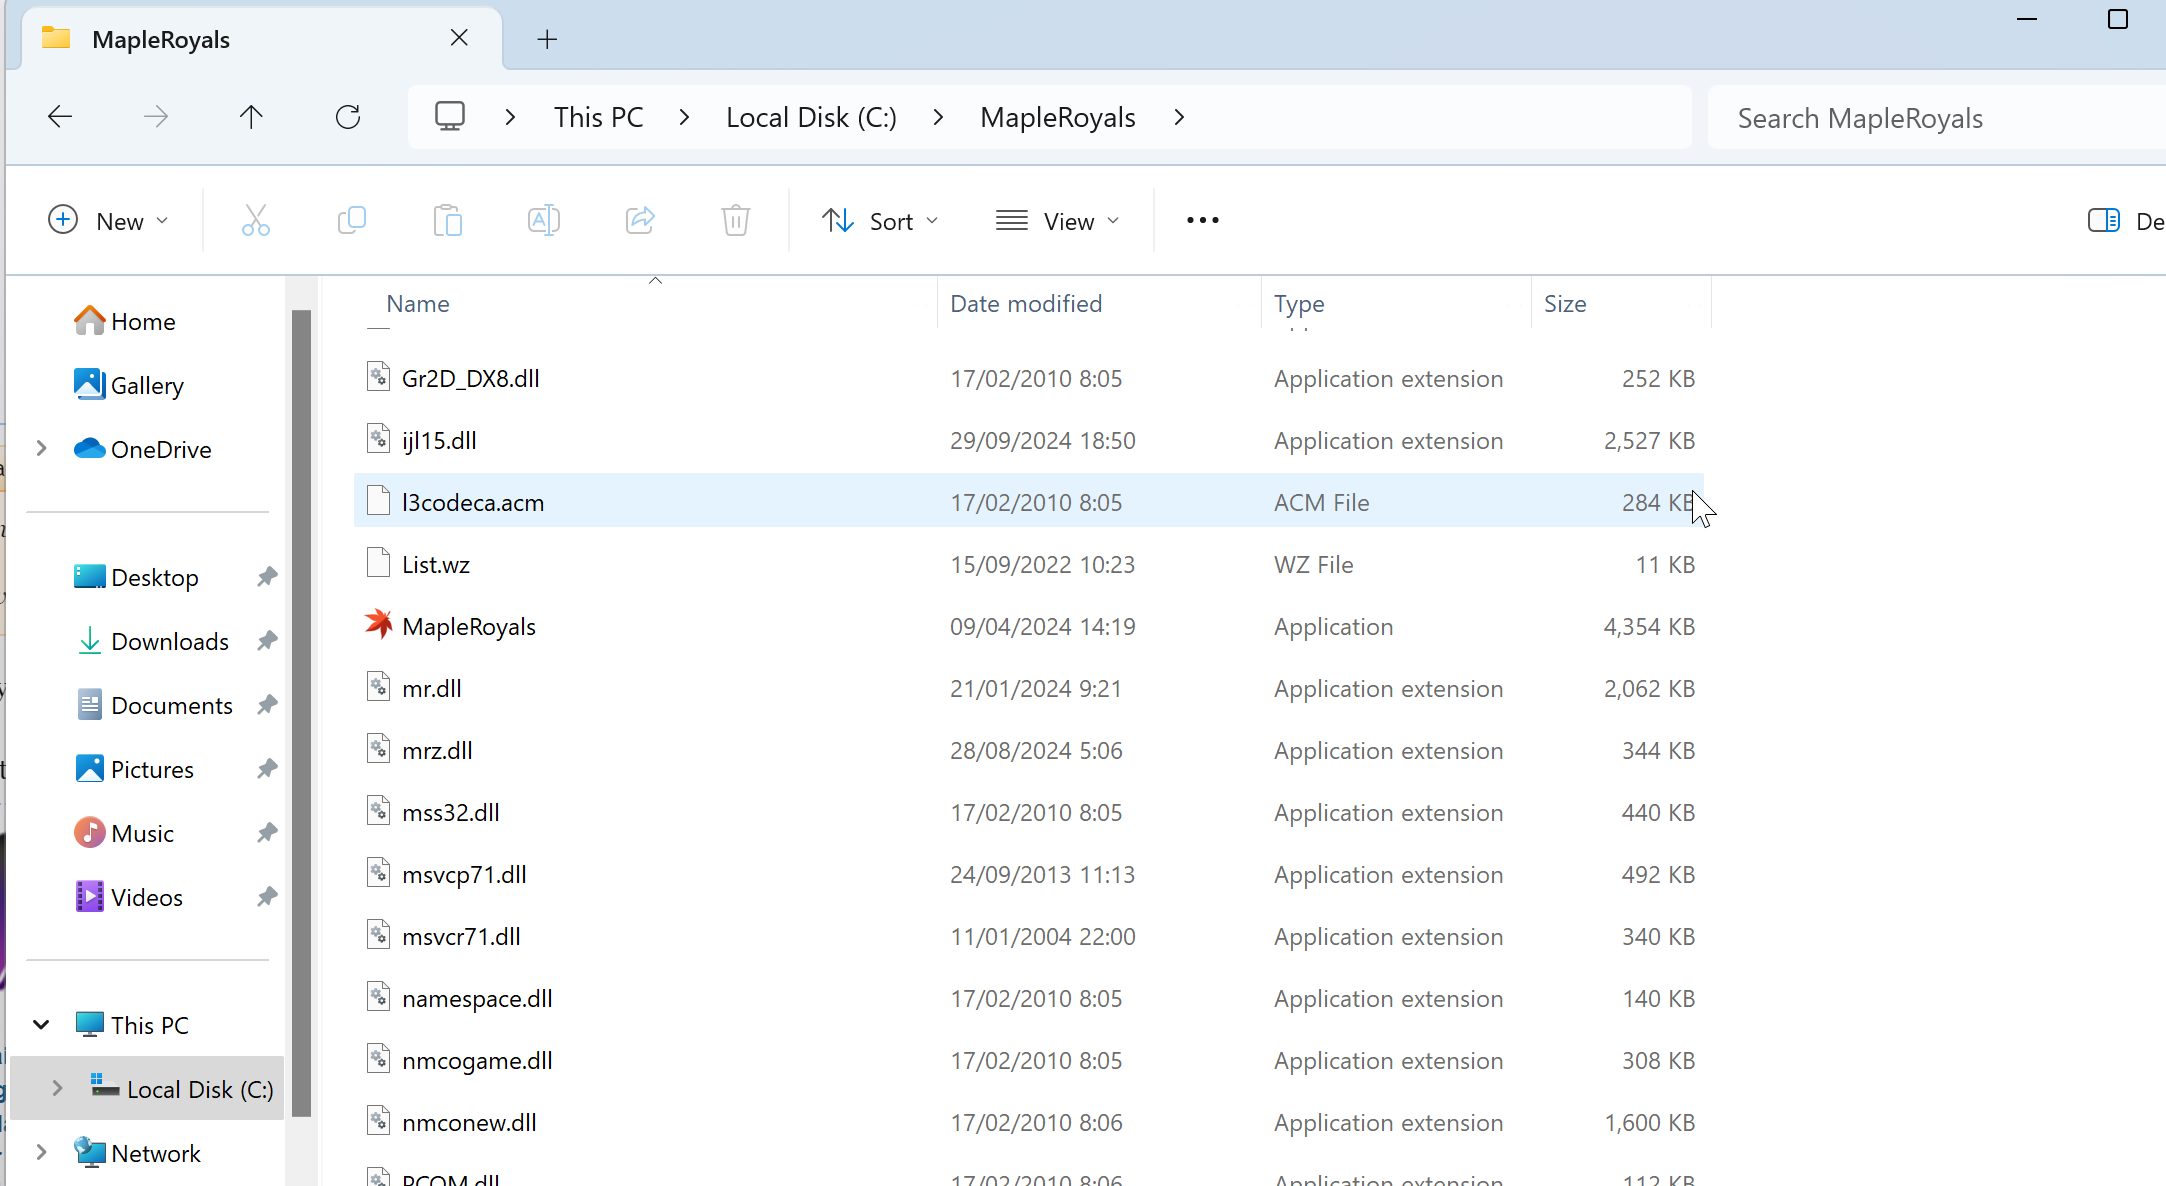Image resolution: width=2166 pixels, height=1186 pixels.
Task: Sort by the Date modified column header
Action: [1099, 304]
